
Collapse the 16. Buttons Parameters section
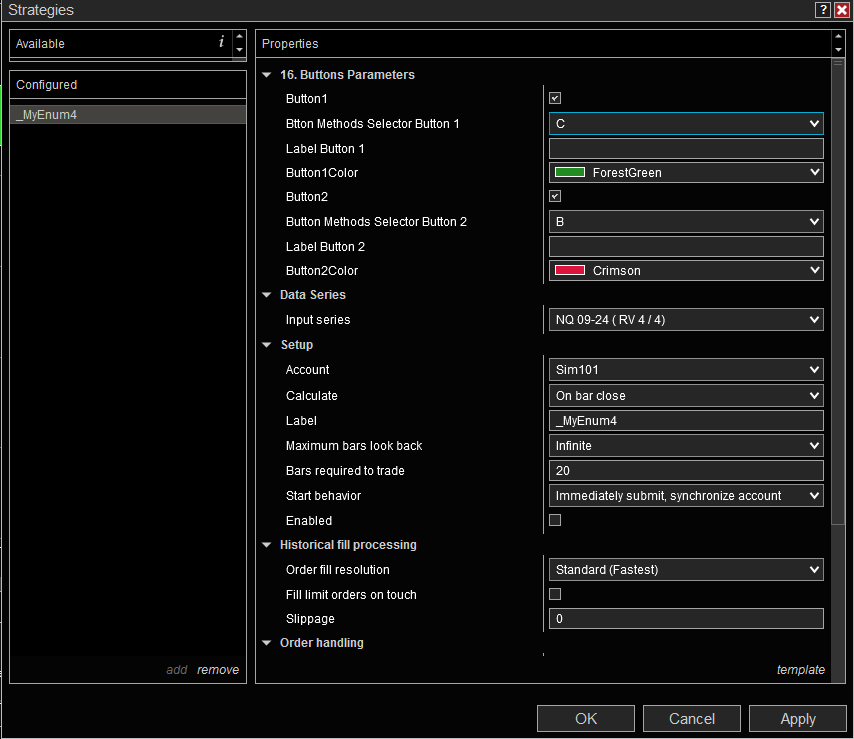click(x=267, y=75)
